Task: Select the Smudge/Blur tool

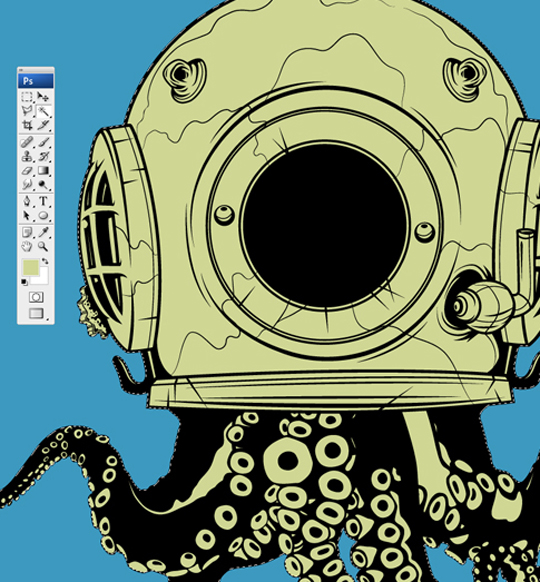Action: tap(27, 184)
